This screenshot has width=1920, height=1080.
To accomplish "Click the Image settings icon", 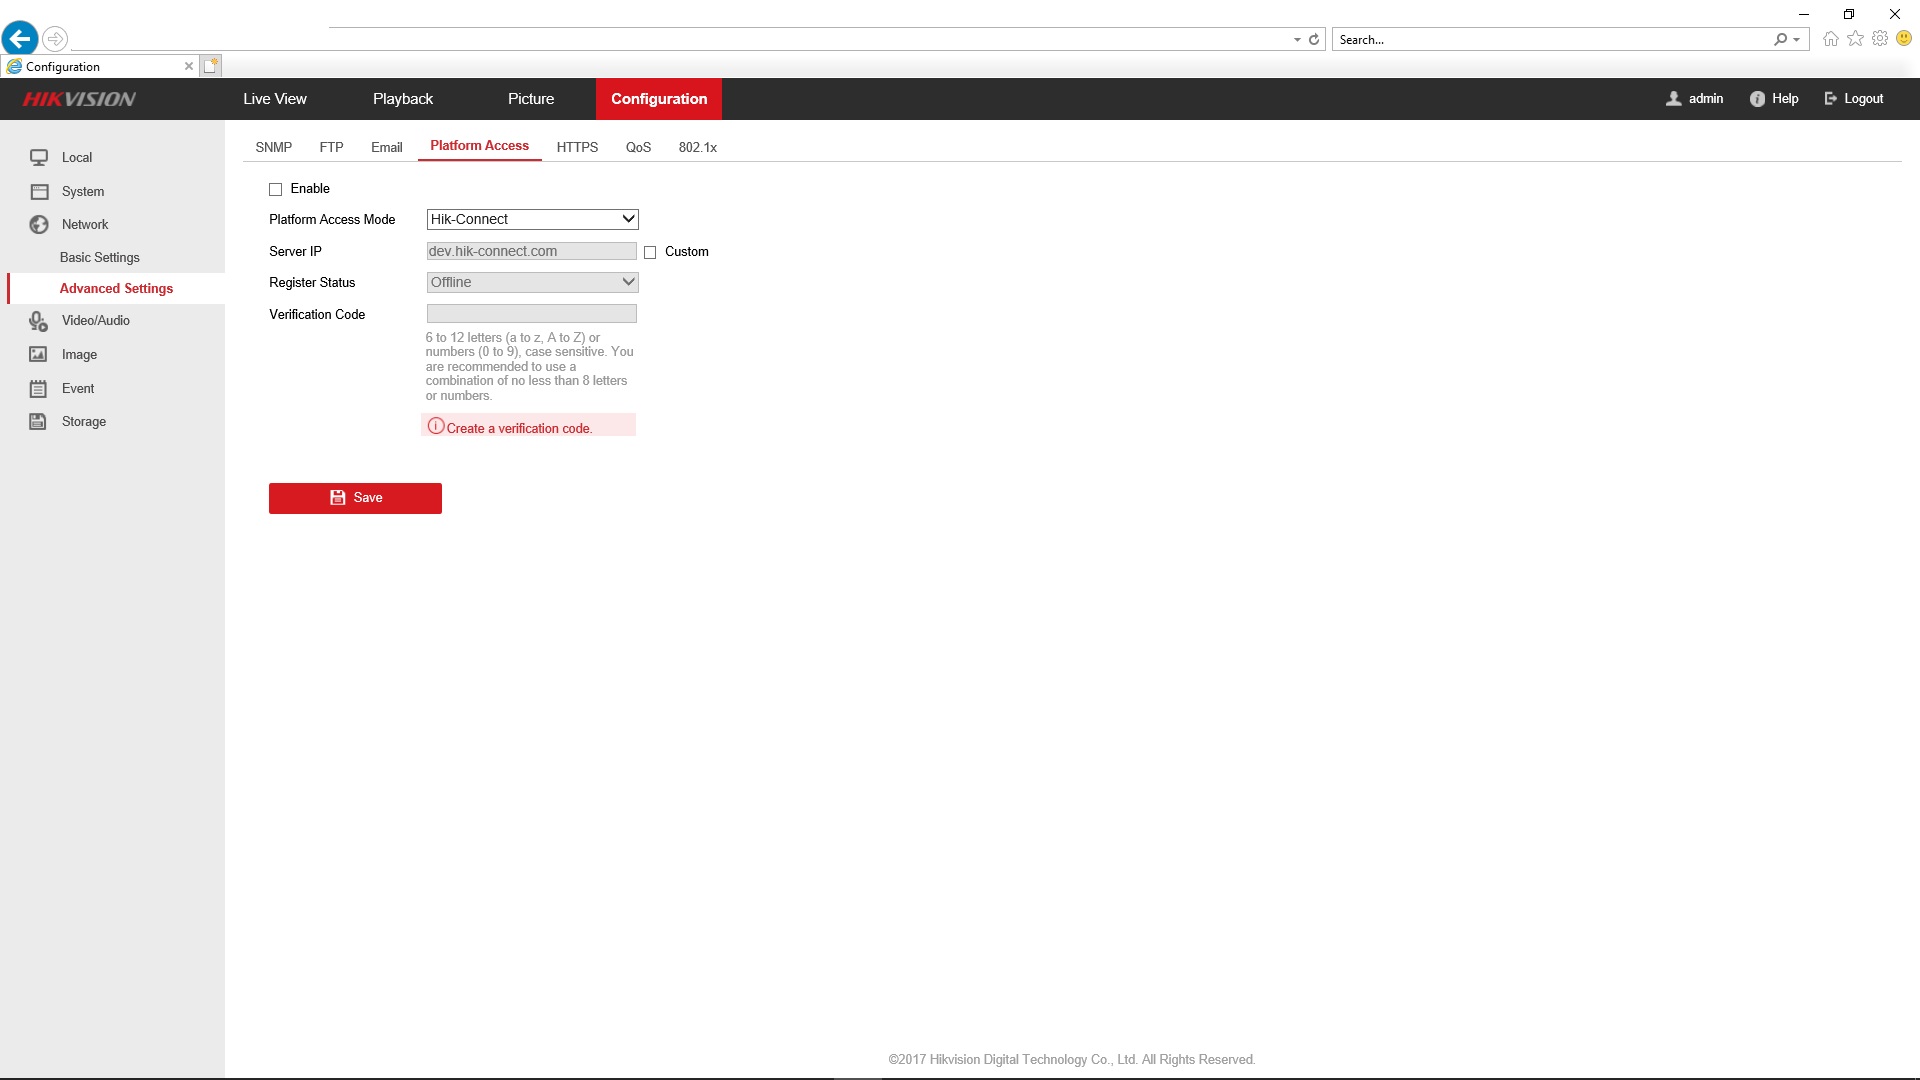I will (38, 354).
